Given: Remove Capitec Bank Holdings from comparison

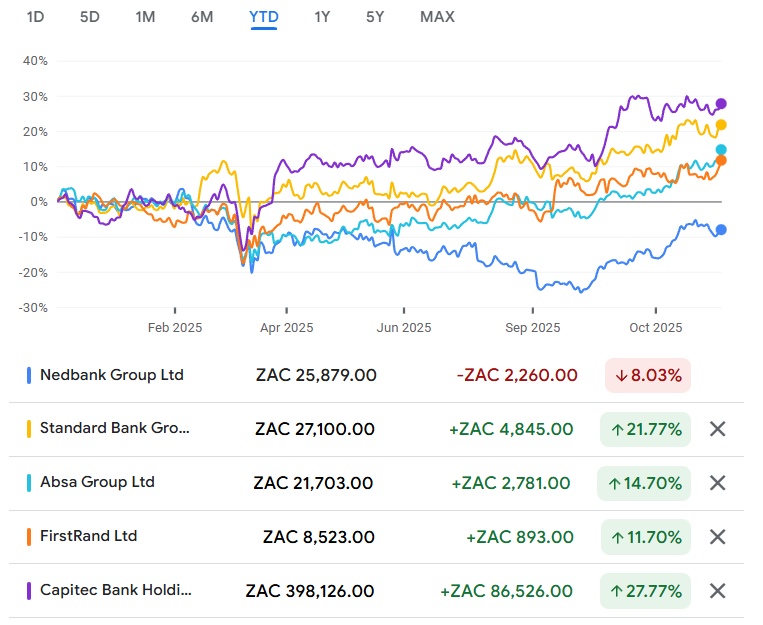Looking at the screenshot, I should tap(717, 591).
